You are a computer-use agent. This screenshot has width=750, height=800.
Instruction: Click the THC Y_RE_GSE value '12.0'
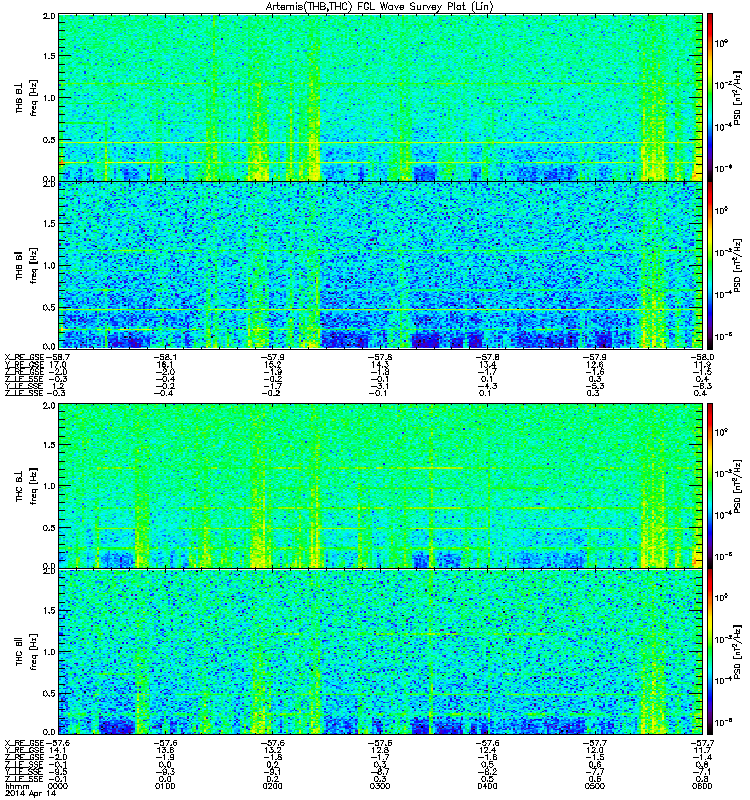tap(595, 750)
